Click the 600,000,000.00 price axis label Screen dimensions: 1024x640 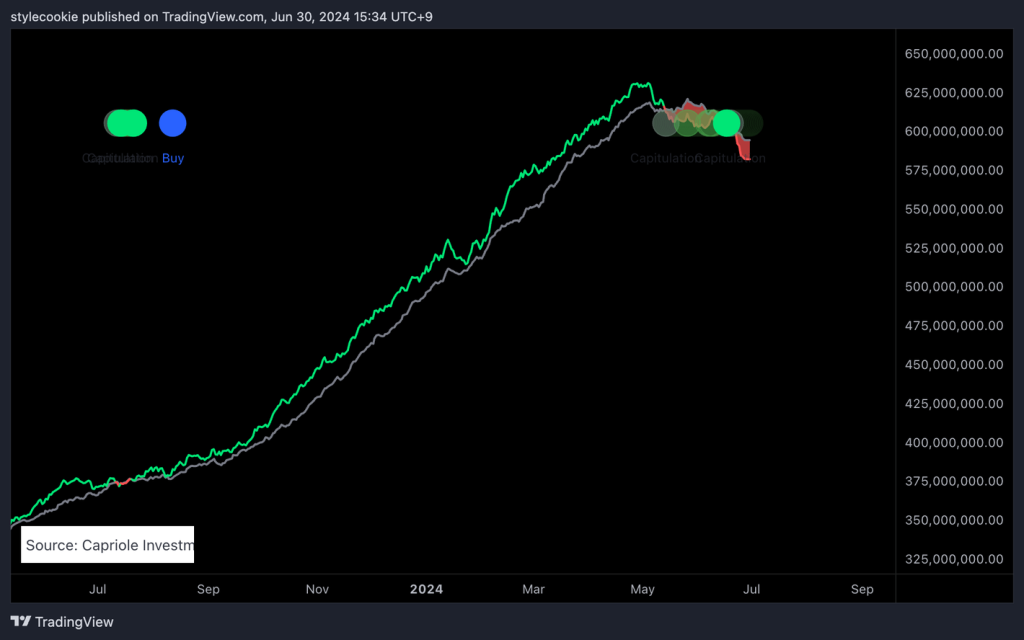(953, 131)
